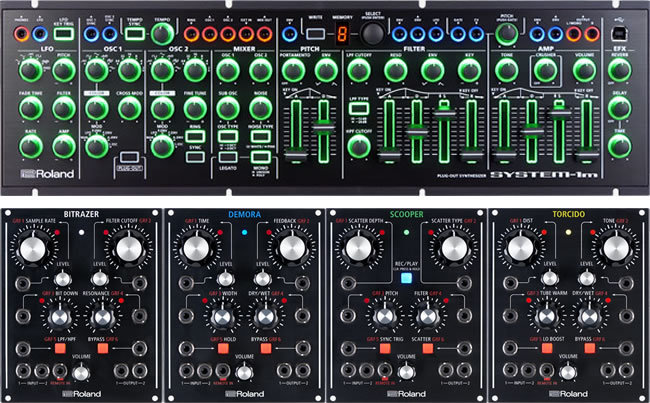The width and height of the screenshot is (650, 403).
Task: Click the Bitrazer OUTPUT 2 jack
Action: click(x=140, y=370)
